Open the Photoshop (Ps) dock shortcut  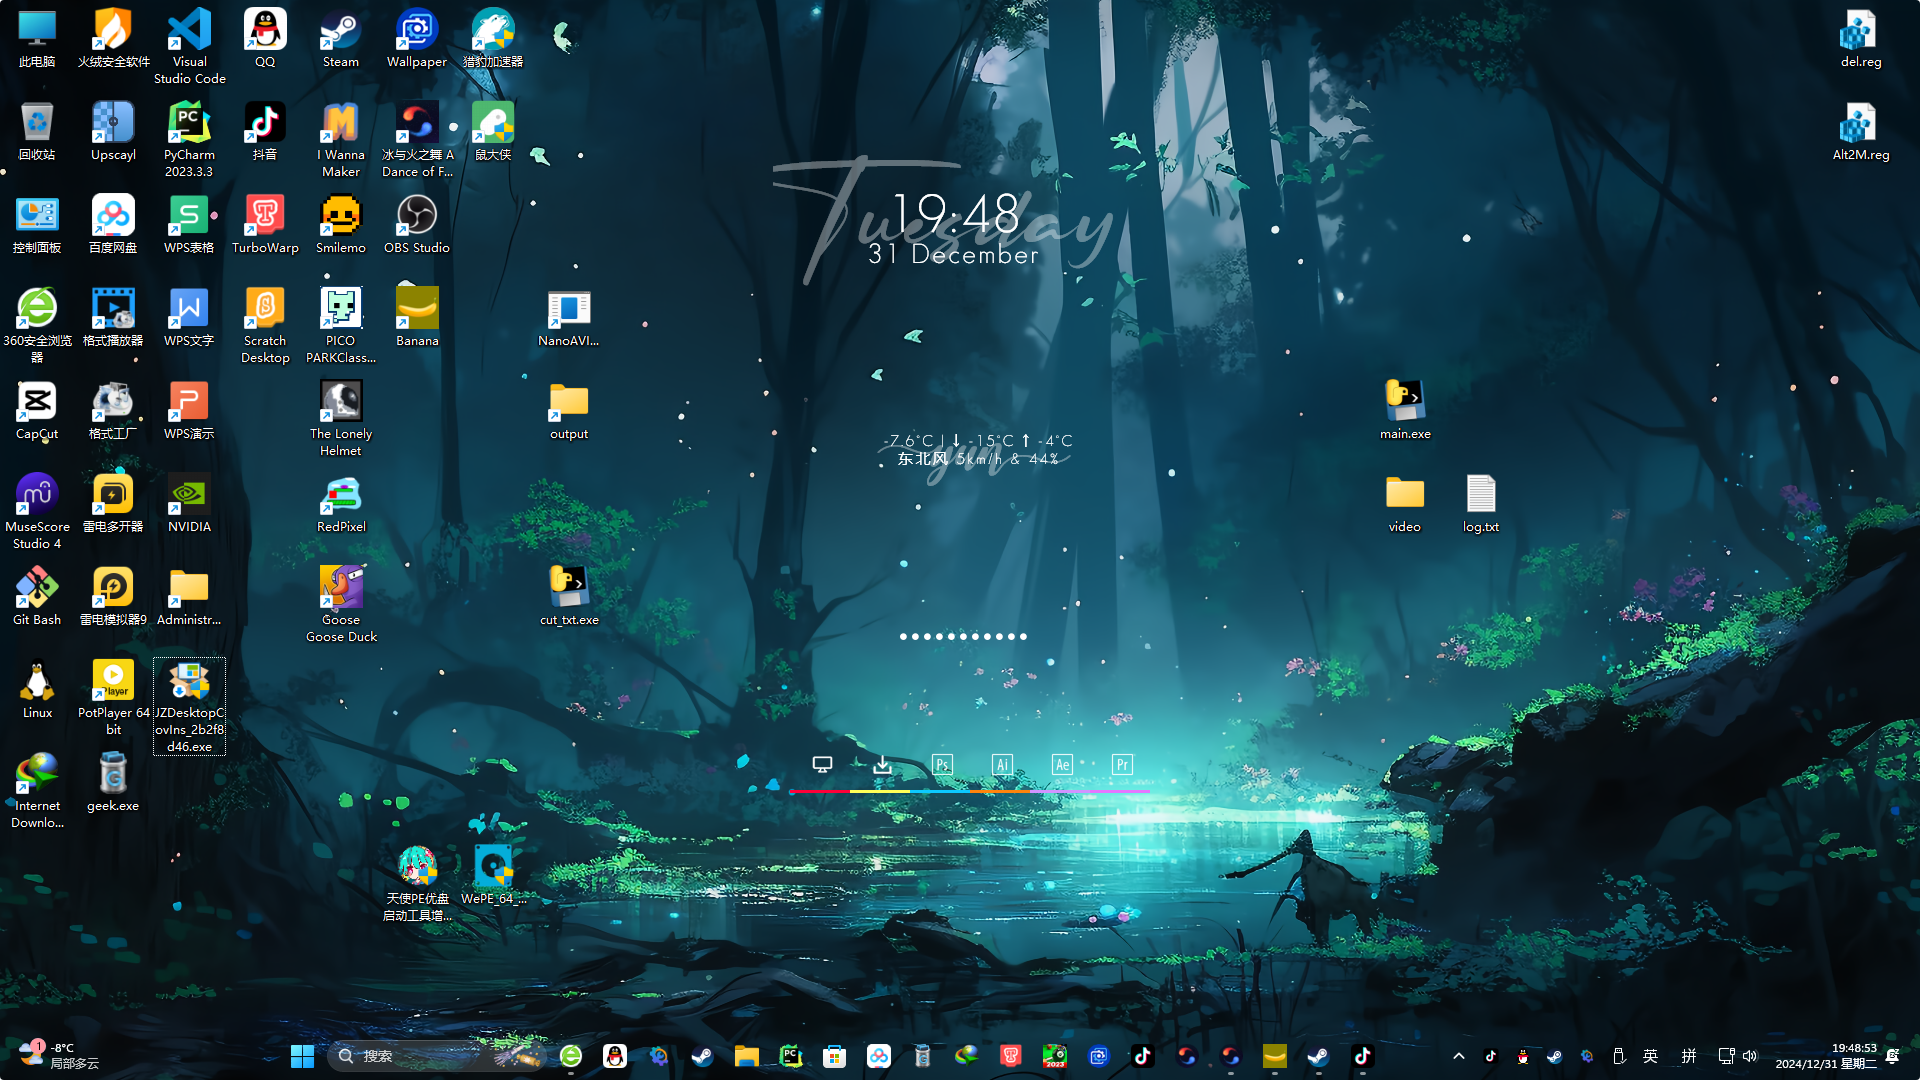942,765
